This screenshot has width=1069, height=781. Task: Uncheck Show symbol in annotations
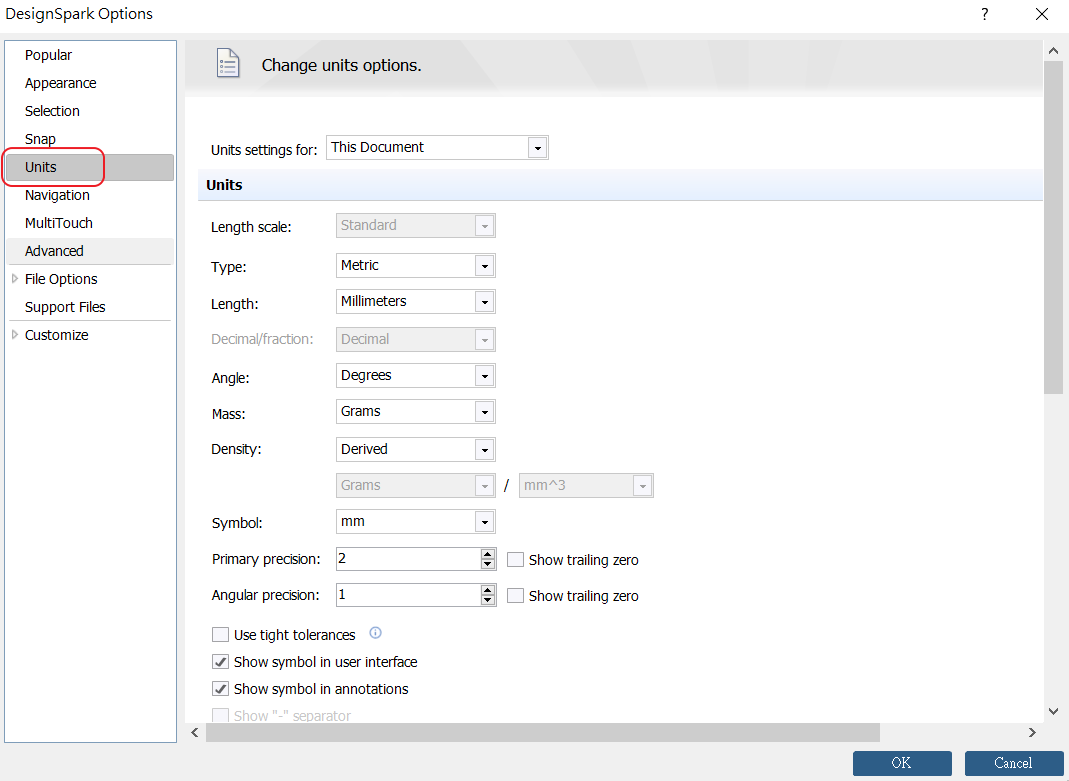tap(220, 689)
